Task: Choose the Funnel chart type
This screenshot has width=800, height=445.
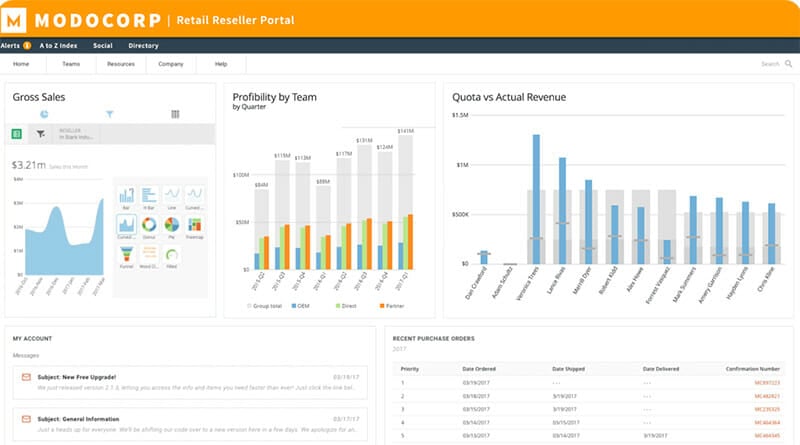Action: (126, 256)
